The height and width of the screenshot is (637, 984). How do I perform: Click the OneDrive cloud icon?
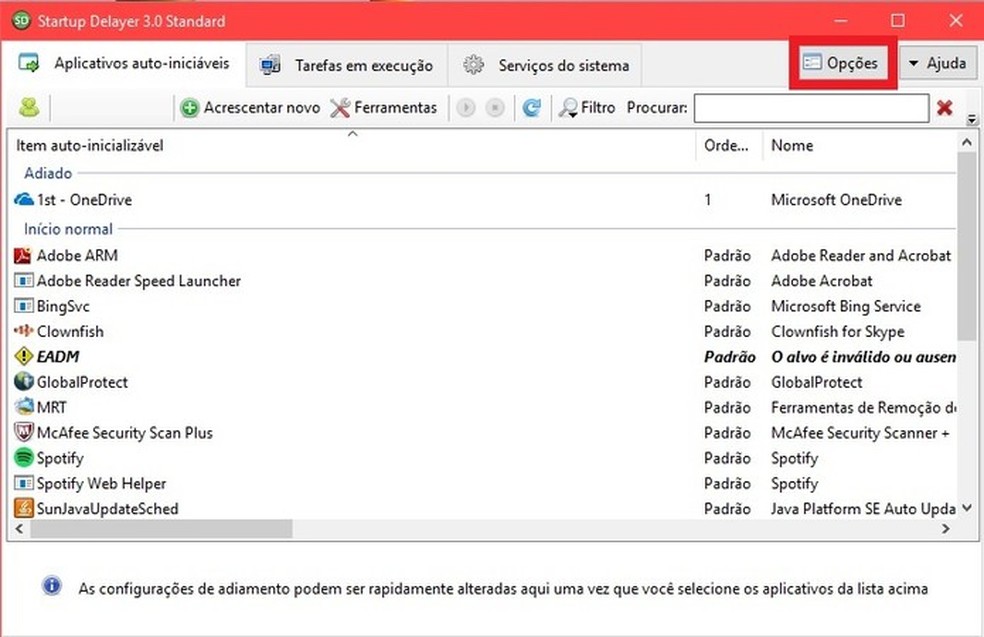point(24,200)
